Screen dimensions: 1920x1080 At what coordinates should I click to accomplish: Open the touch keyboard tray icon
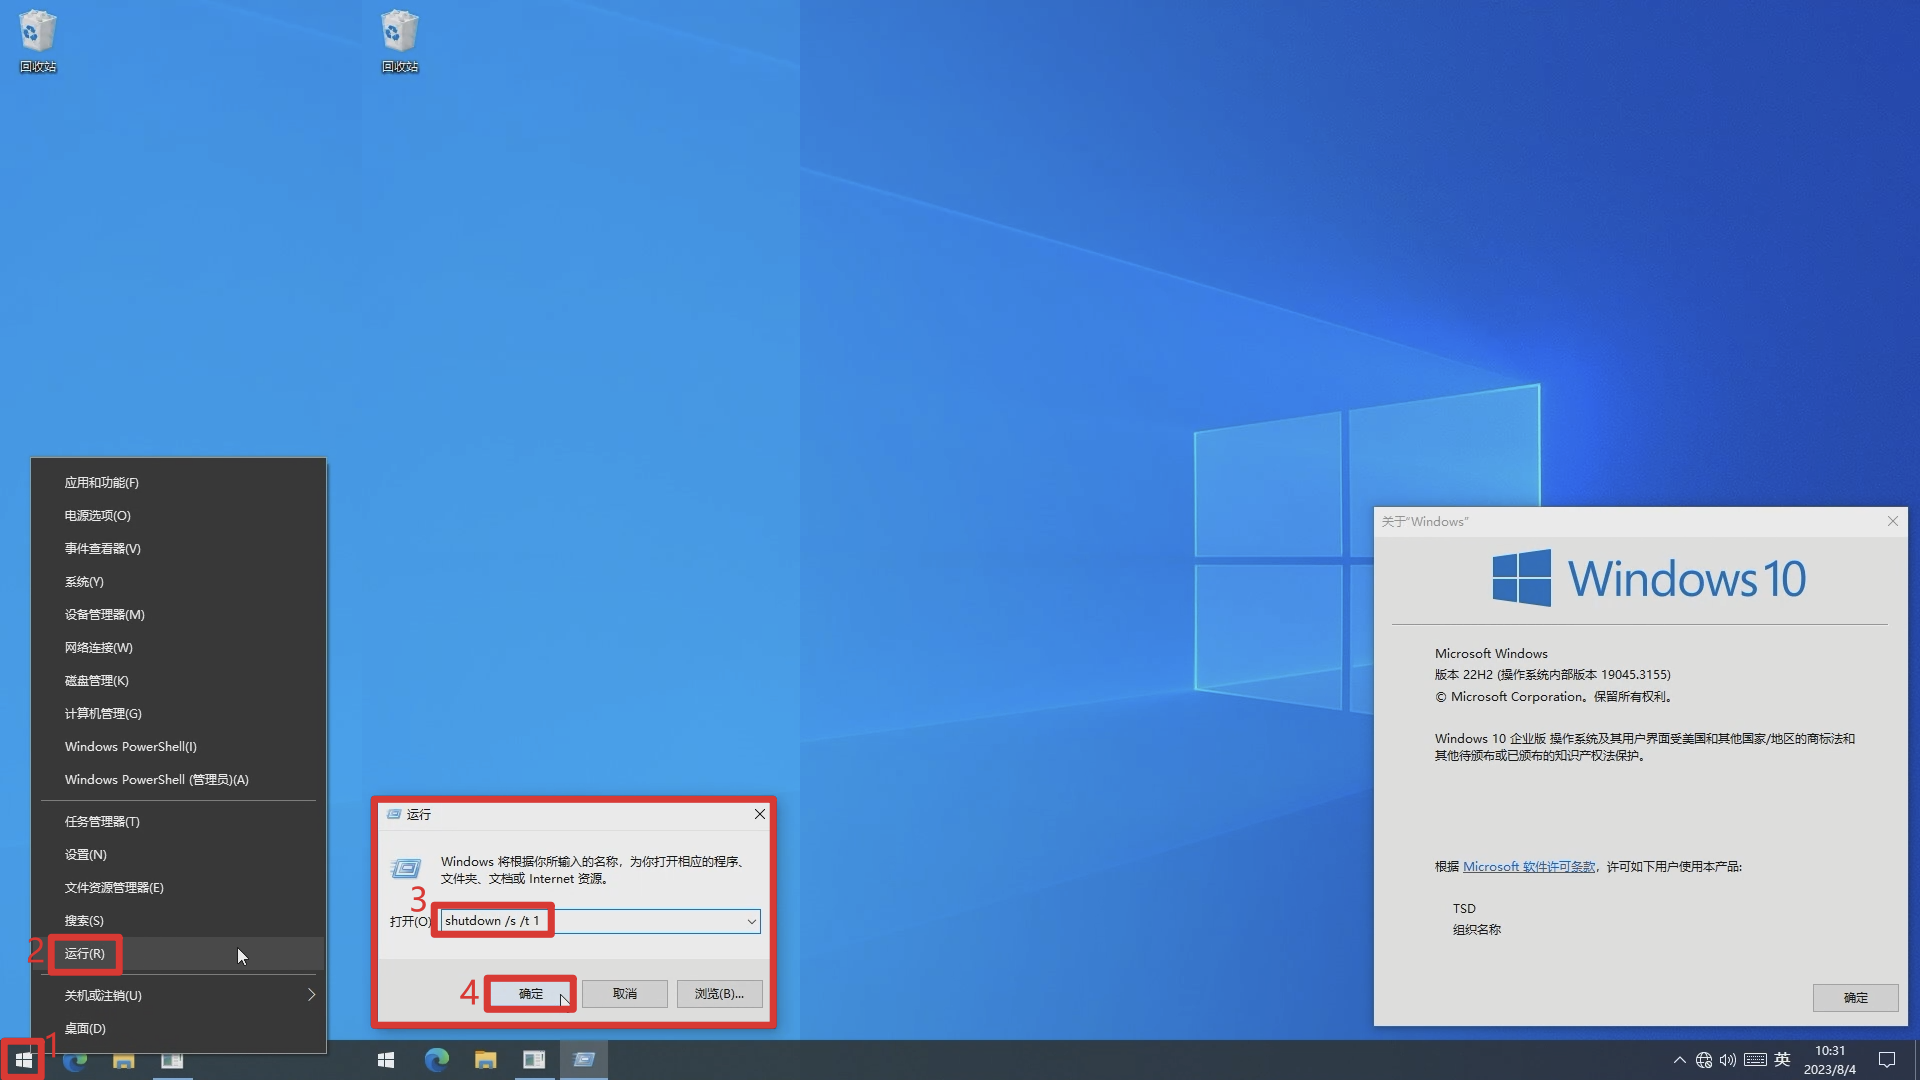(1755, 1060)
